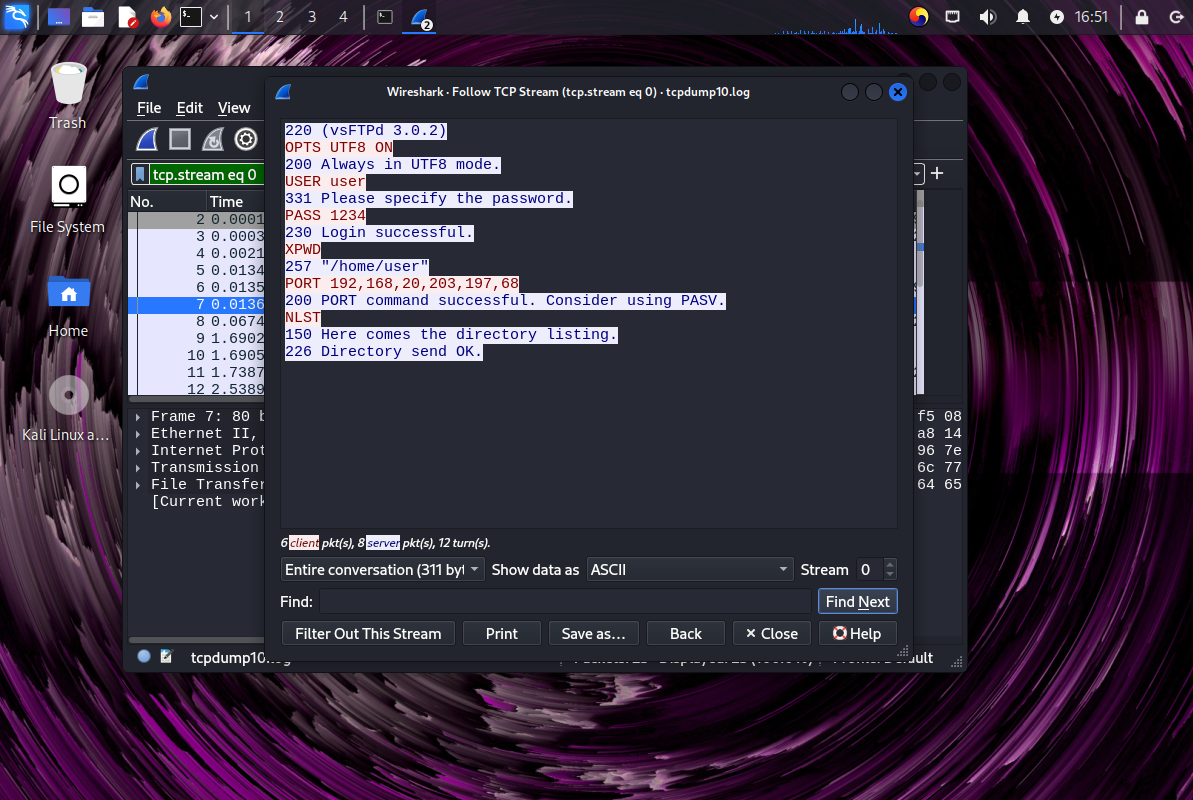Increment the Stream number spinner
The image size is (1193, 800).
(x=889, y=564)
